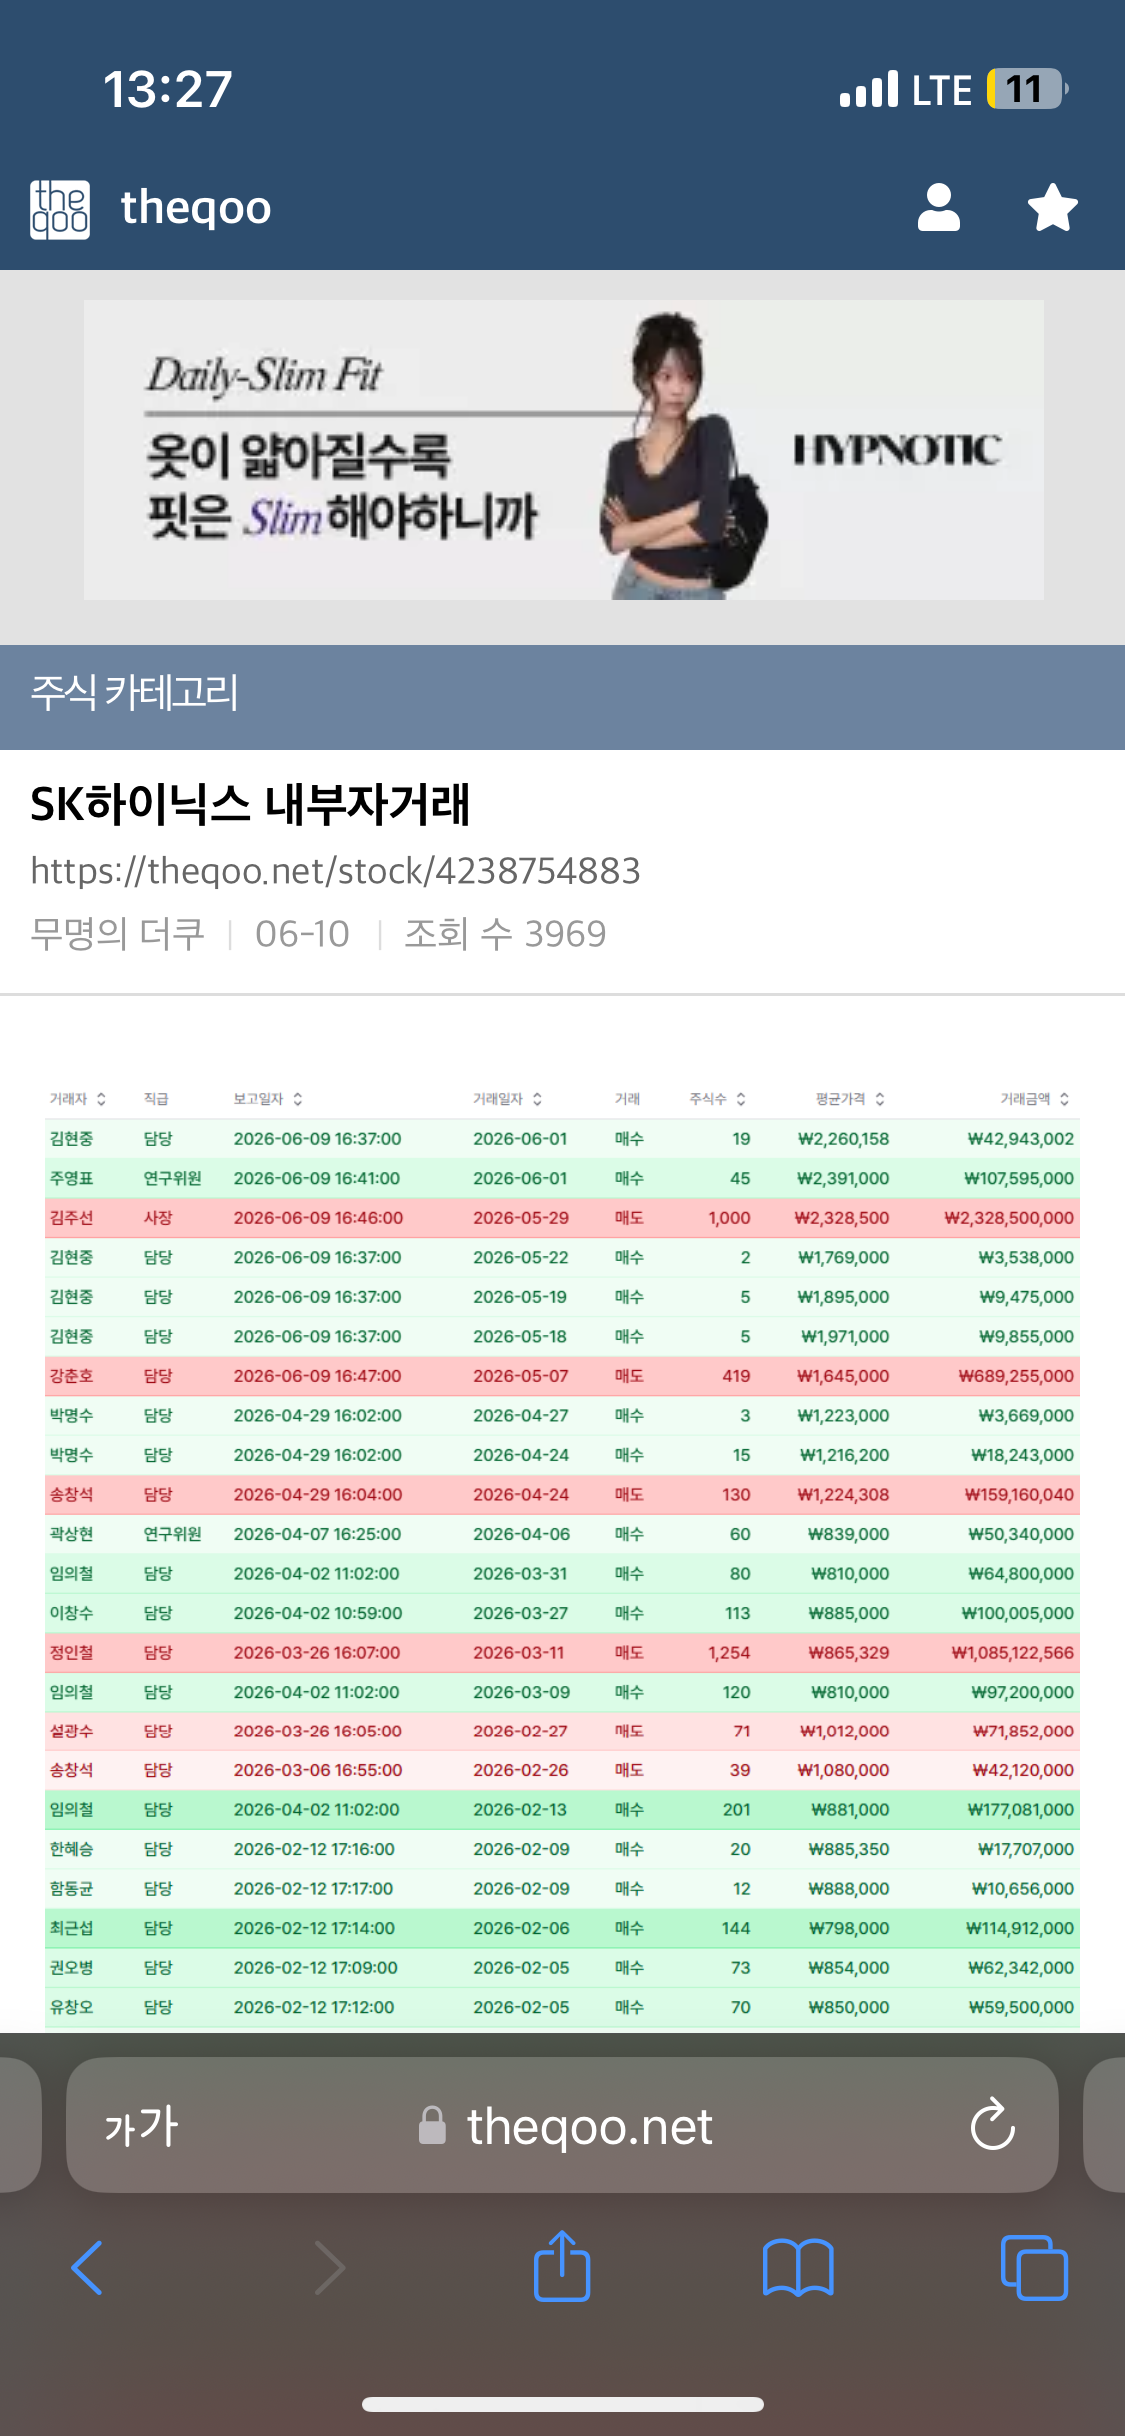1125x2436 pixels.
Task: Sort table by 보고일자 column arrows
Action: tap(298, 1099)
